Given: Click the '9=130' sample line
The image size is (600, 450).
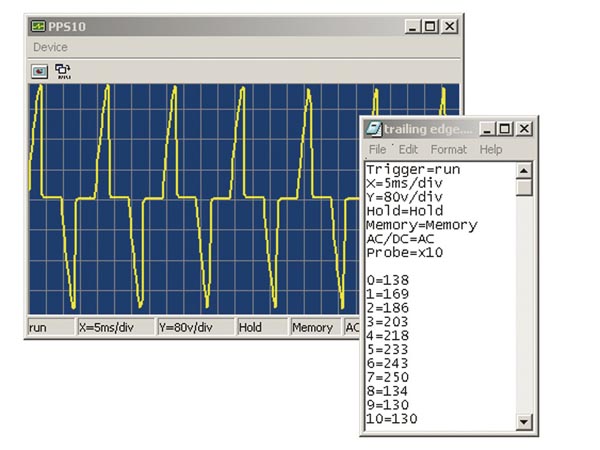Looking at the screenshot, I should (388, 405).
